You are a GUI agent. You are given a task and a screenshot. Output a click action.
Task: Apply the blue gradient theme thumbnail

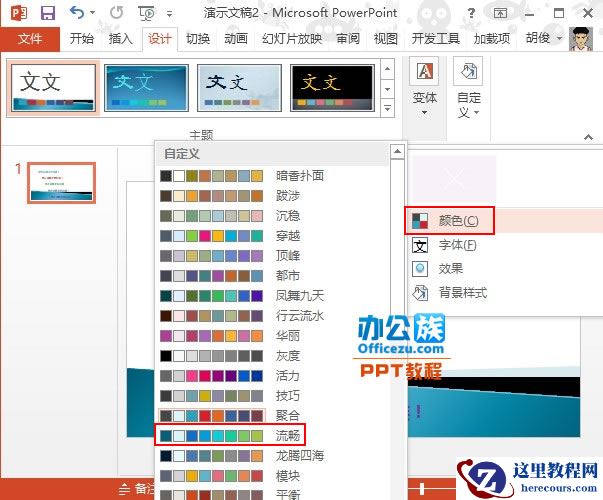147,88
